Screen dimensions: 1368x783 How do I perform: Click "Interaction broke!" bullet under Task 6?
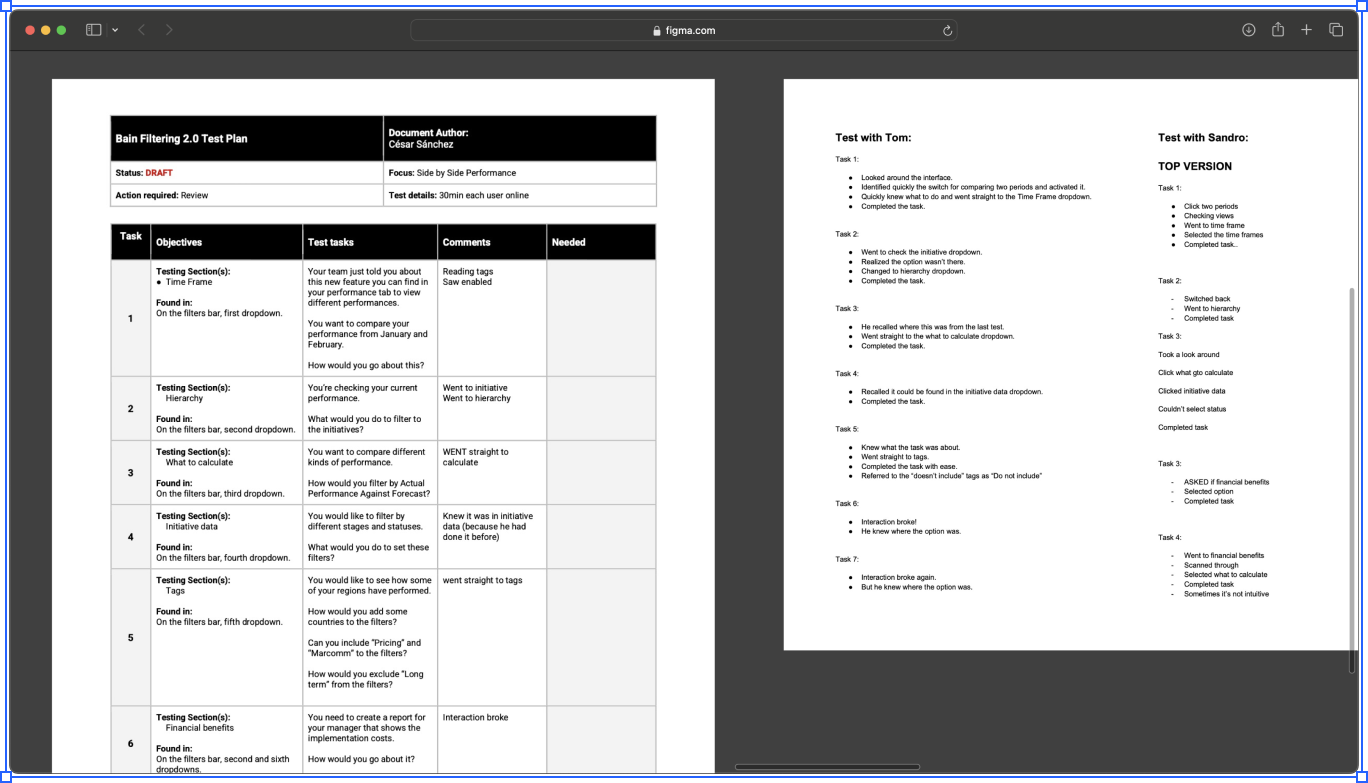[x=889, y=522]
